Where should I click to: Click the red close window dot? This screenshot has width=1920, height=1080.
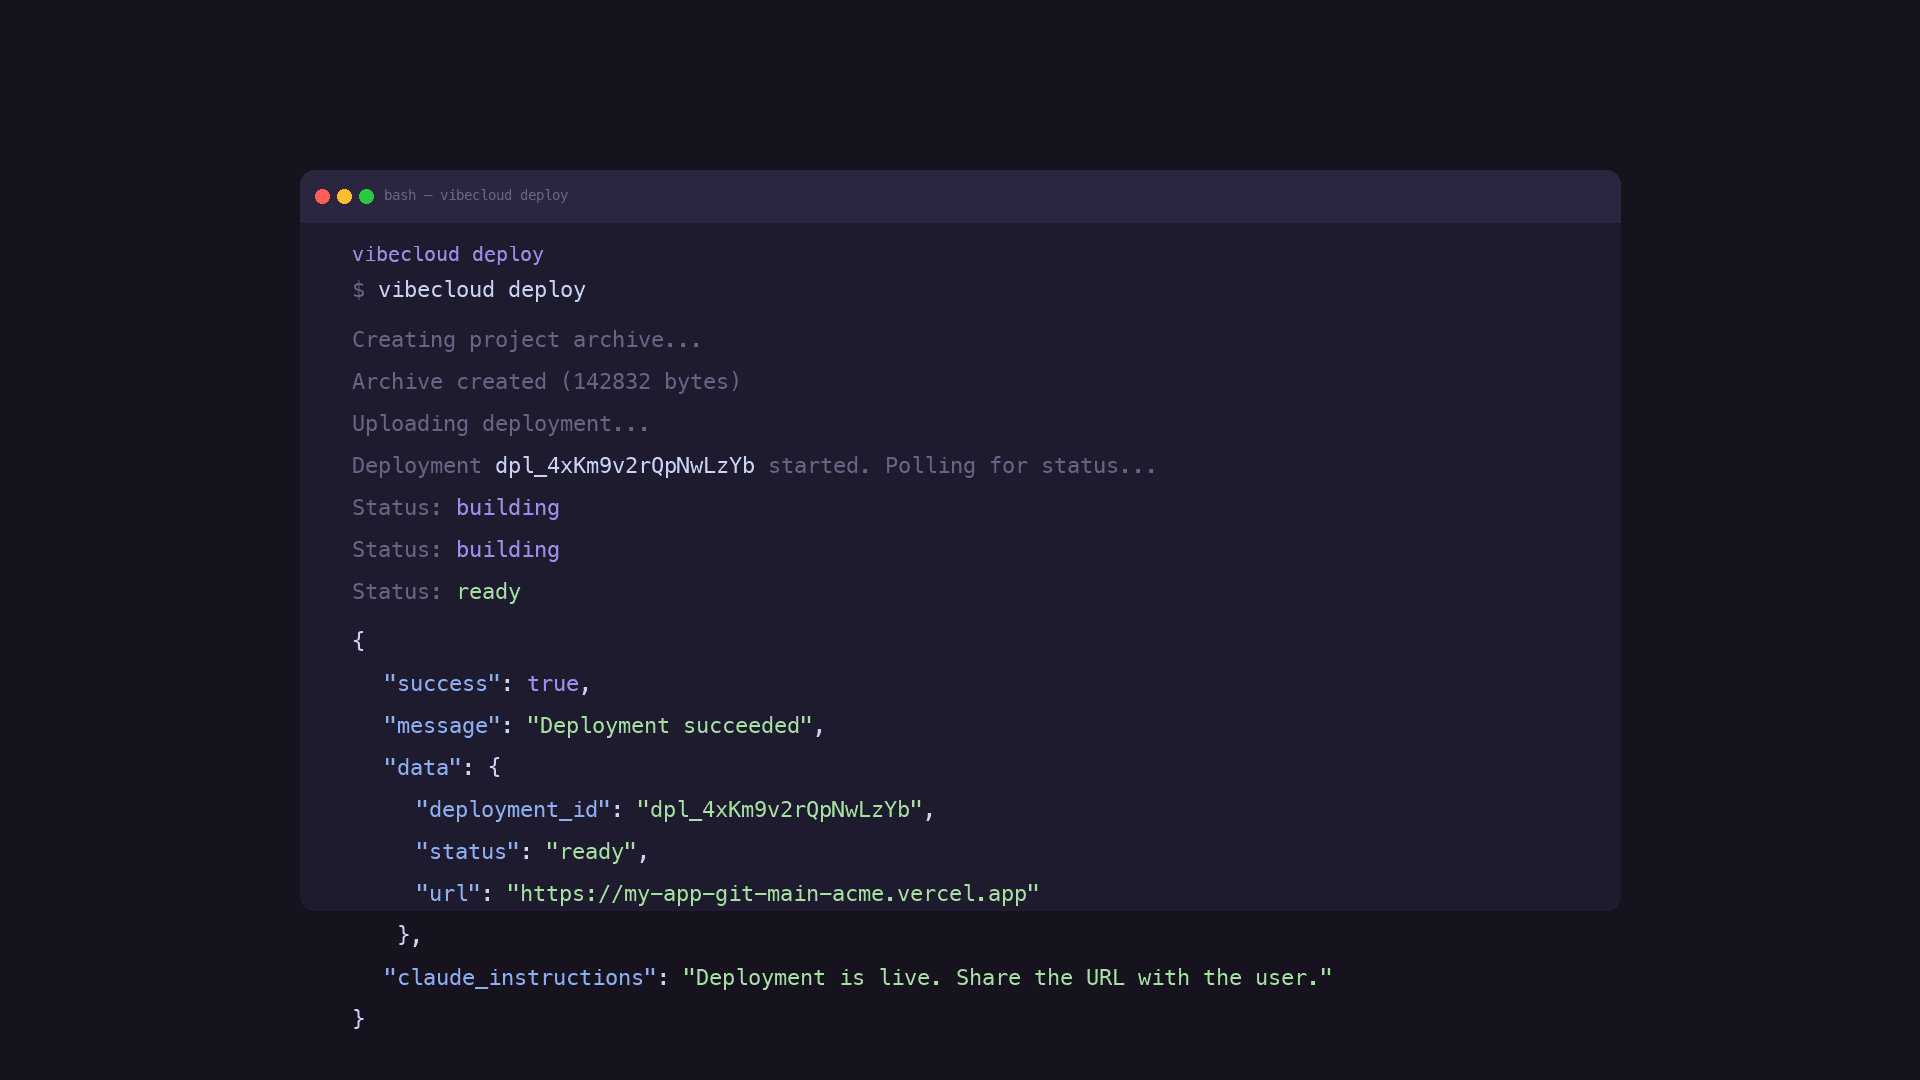pos(322,196)
